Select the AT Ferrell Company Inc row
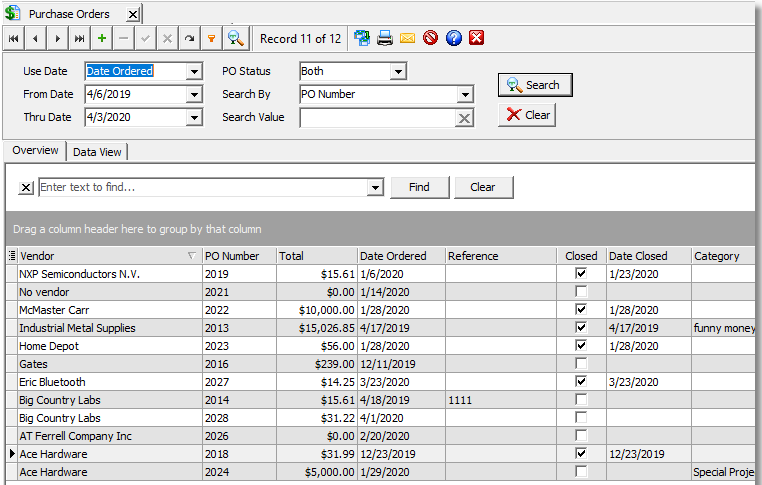This screenshot has width=762, height=485. pos(381,436)
